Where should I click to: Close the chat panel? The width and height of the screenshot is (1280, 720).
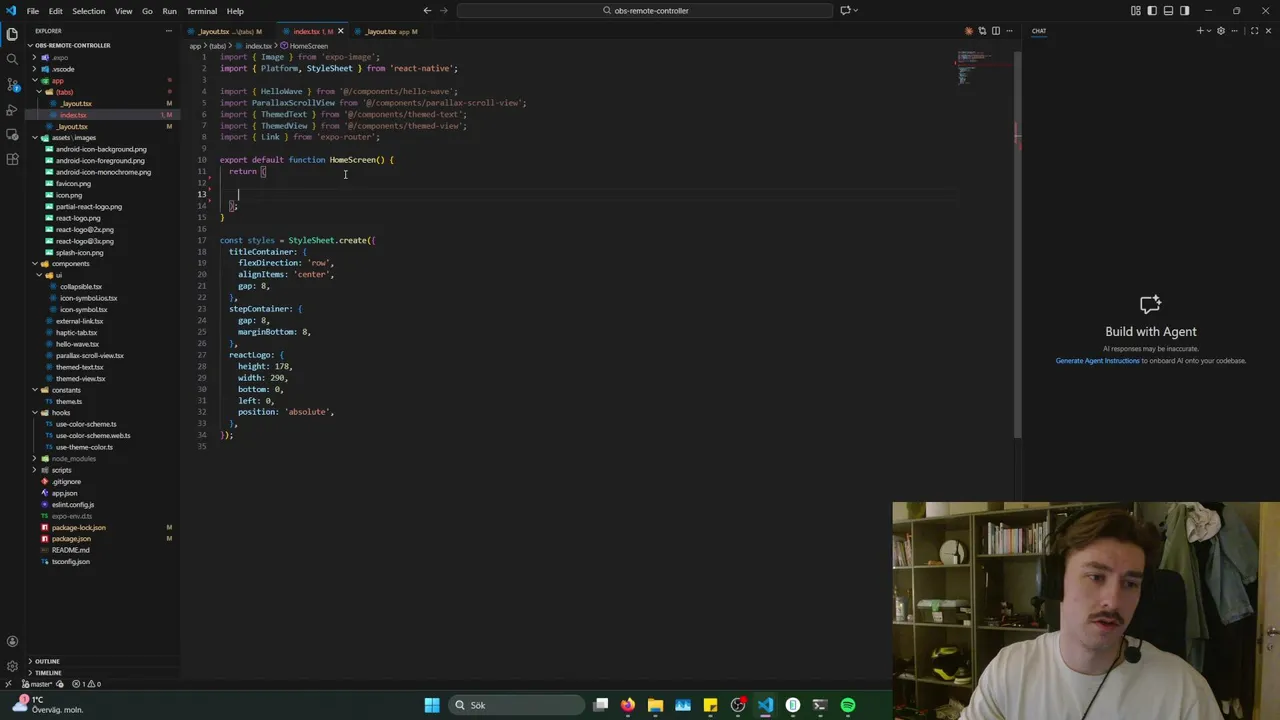click(1269, 31)
